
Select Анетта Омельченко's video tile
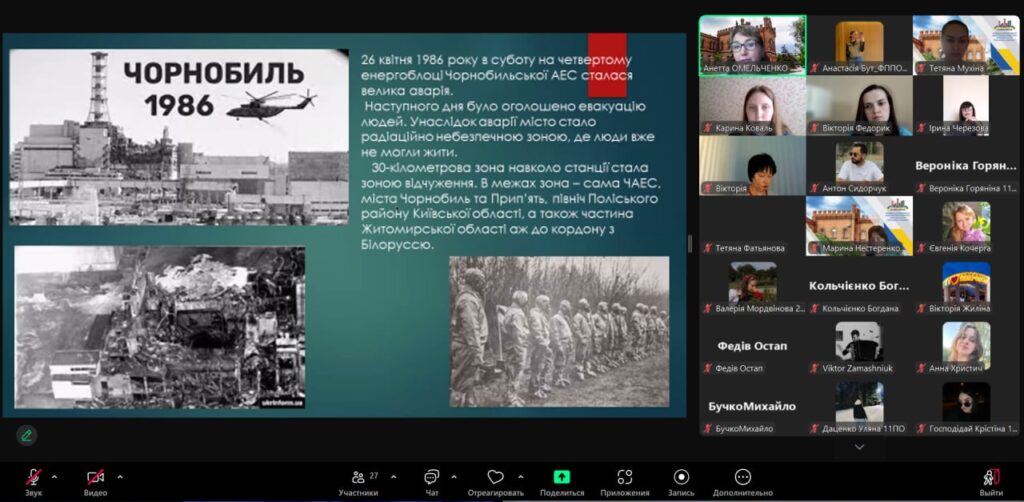click(752, 44)
